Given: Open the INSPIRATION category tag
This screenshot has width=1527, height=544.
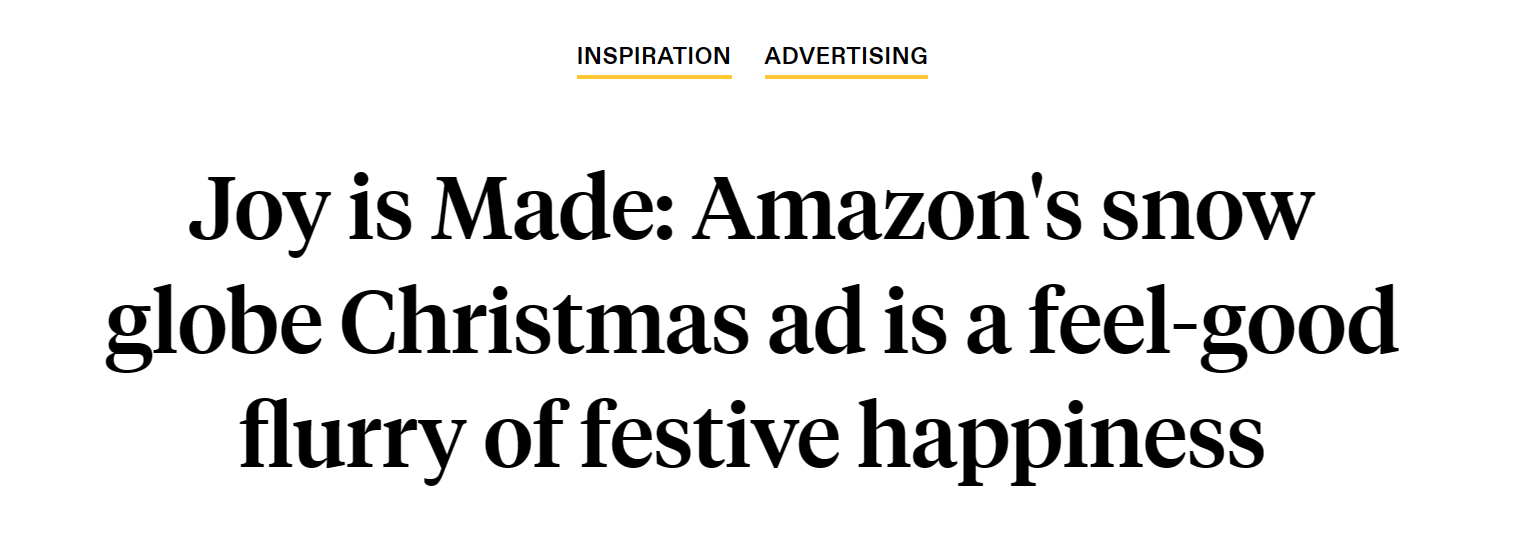Looking at the screenshot, I should click(653, 56).
